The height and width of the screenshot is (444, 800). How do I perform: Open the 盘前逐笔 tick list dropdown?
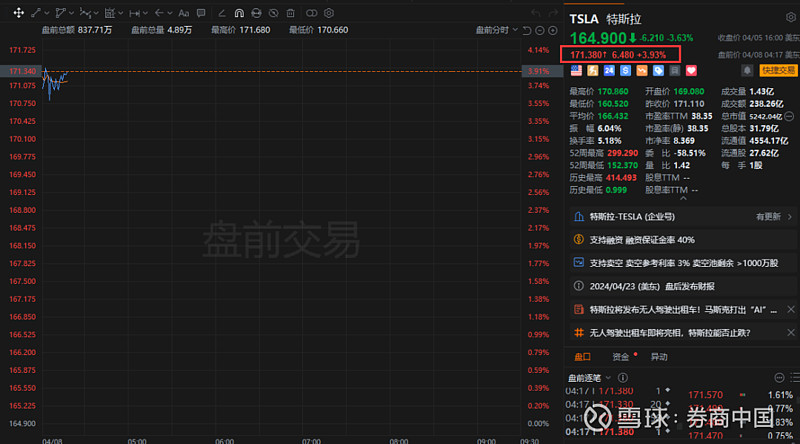click(589, 378)
